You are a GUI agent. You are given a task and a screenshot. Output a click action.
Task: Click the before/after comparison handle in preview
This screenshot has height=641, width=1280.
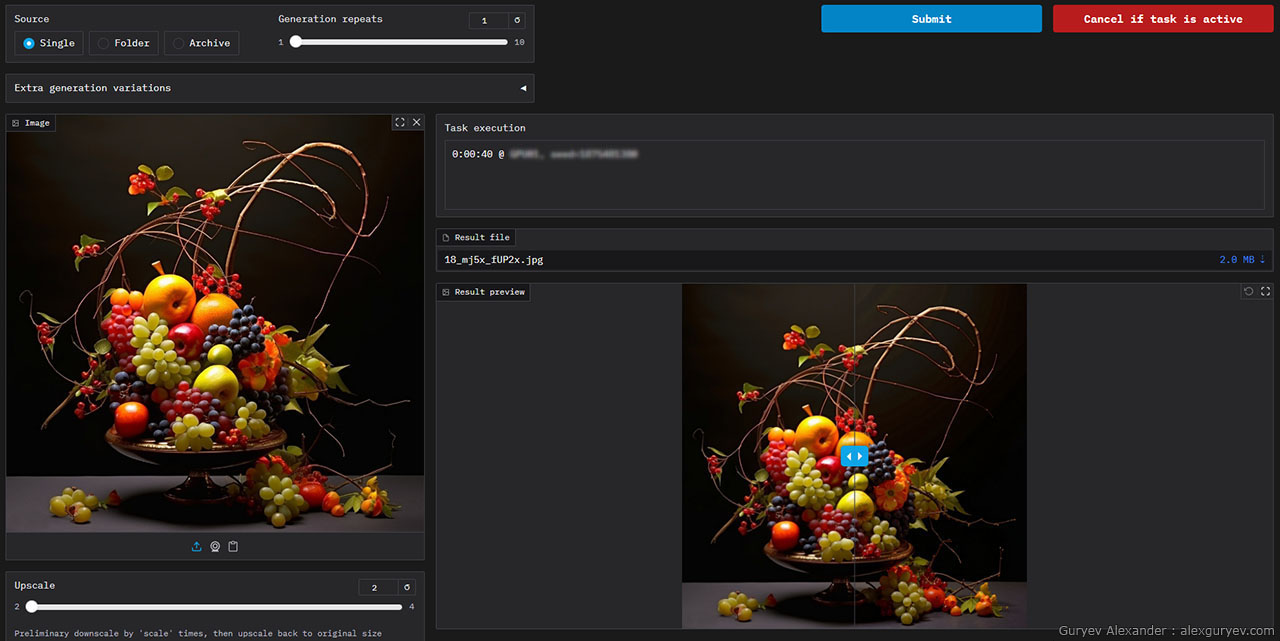854,456
